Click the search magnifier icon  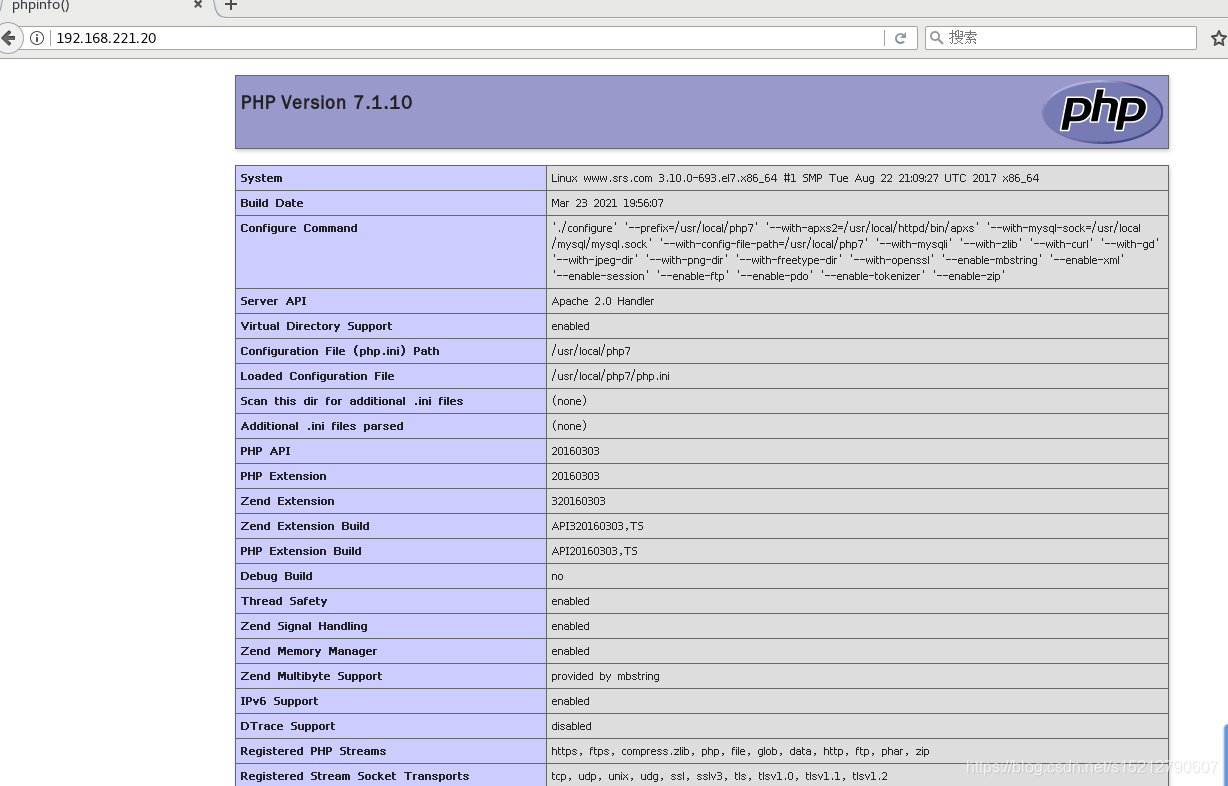click(936, 38)
